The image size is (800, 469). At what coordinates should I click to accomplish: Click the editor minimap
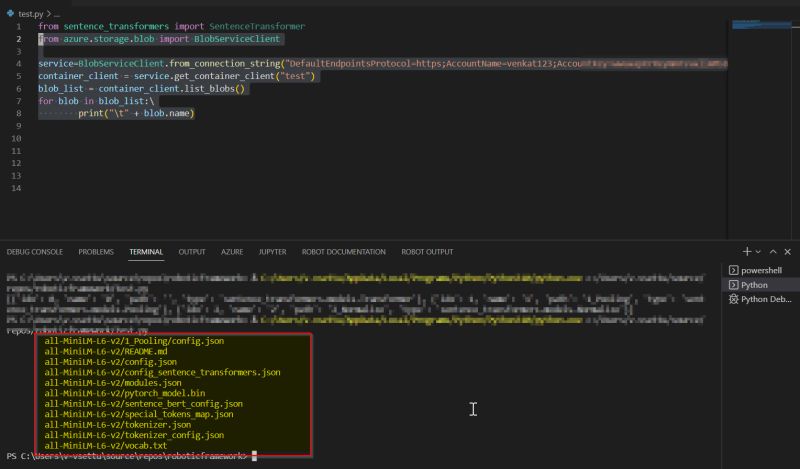point(762,24)
